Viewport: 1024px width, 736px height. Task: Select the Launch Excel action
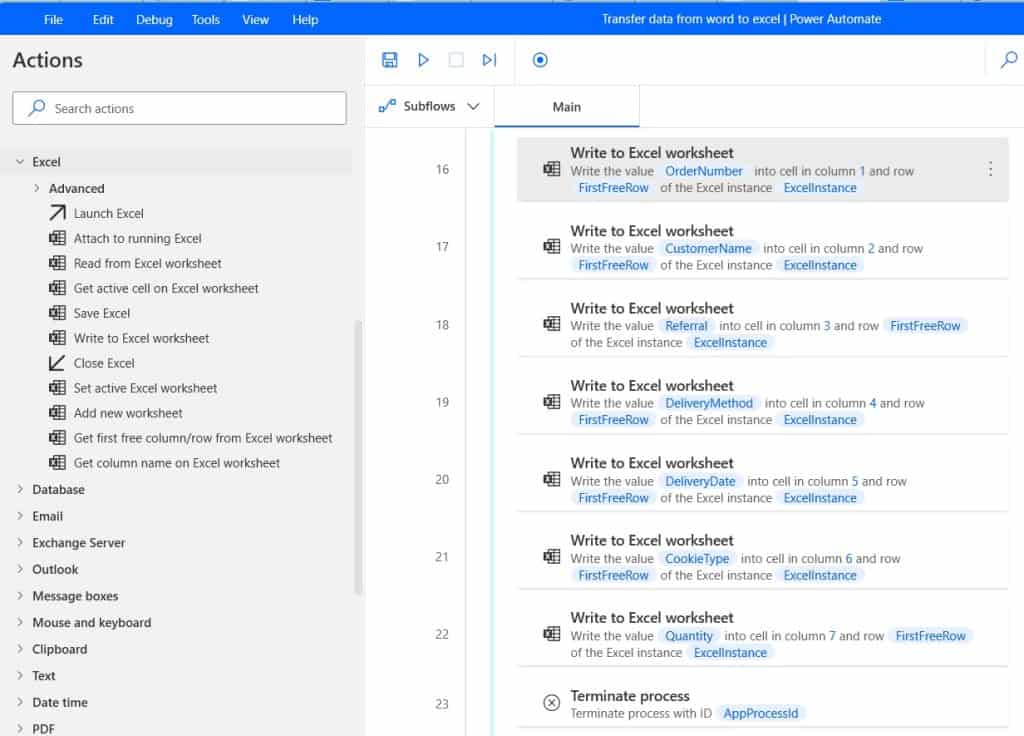108,214
